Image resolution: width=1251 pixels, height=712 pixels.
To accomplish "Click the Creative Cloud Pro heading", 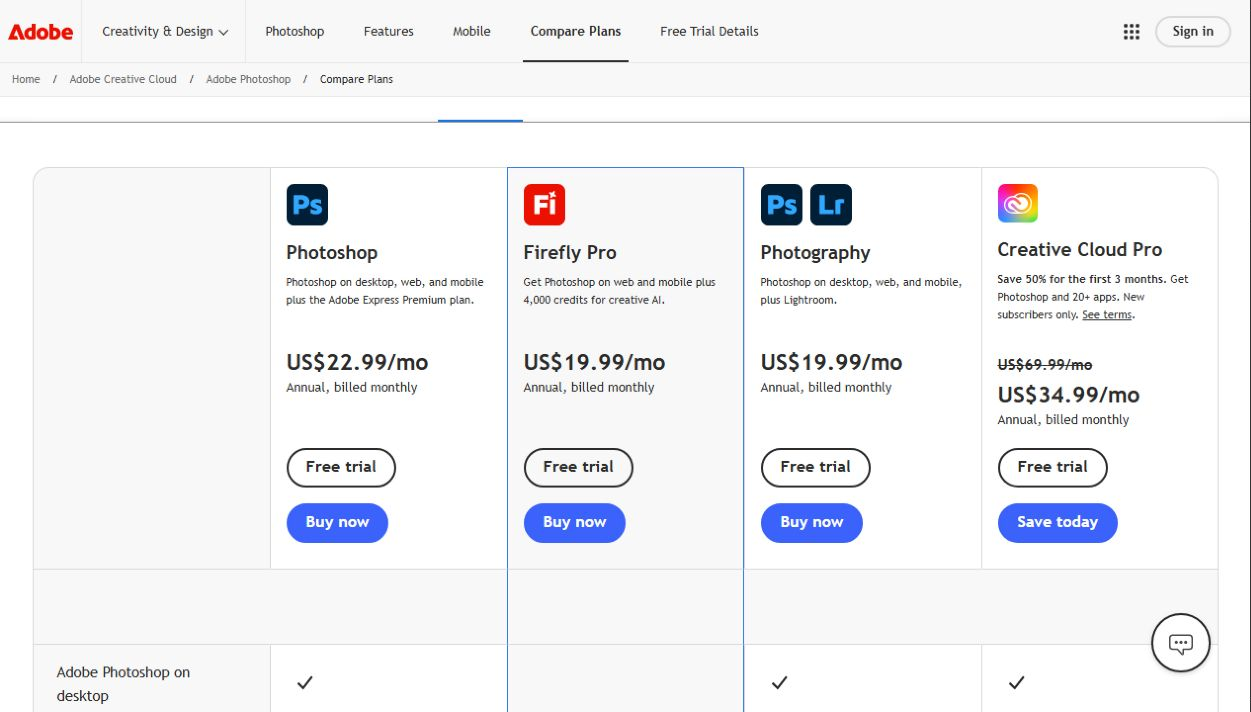I will coord(1080,250).
